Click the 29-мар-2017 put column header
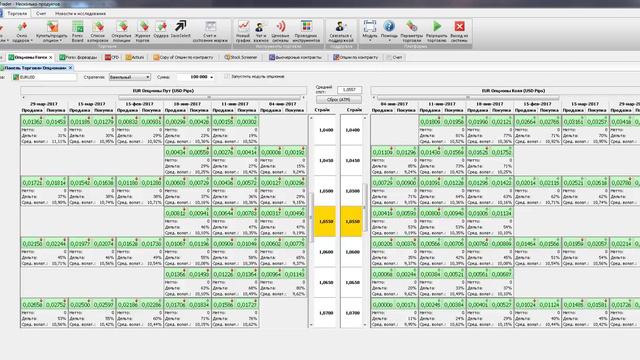This screenshot has height=360, width=640. (44, 104)
